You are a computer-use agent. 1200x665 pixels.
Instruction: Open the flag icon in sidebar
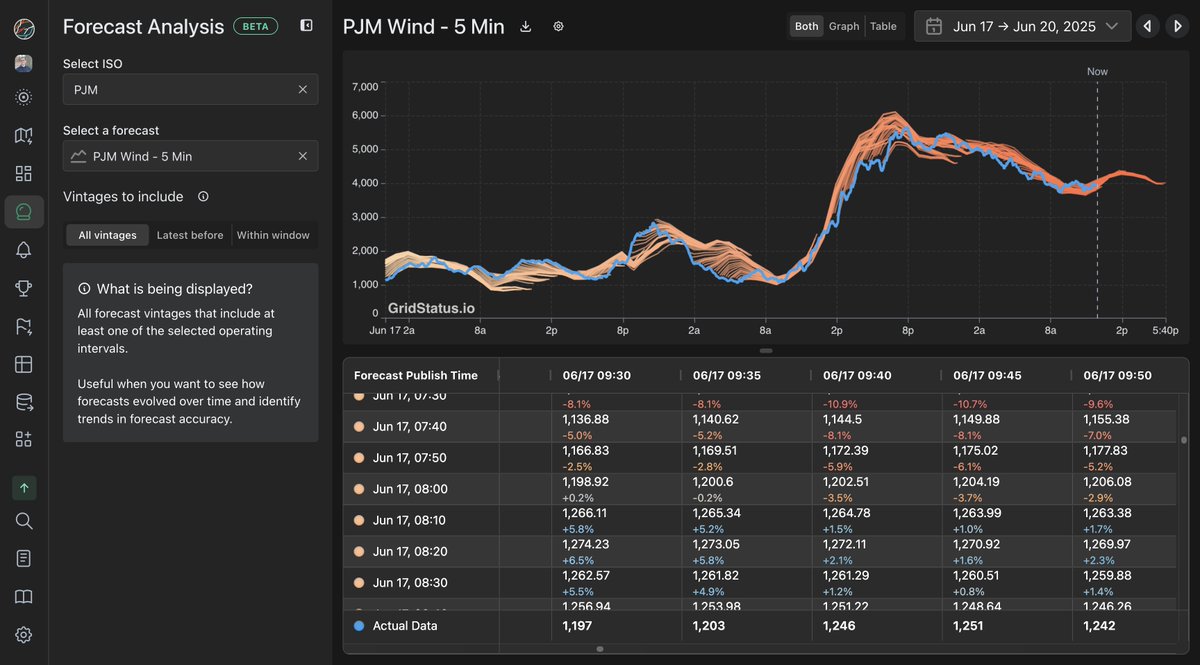[24, 326]
